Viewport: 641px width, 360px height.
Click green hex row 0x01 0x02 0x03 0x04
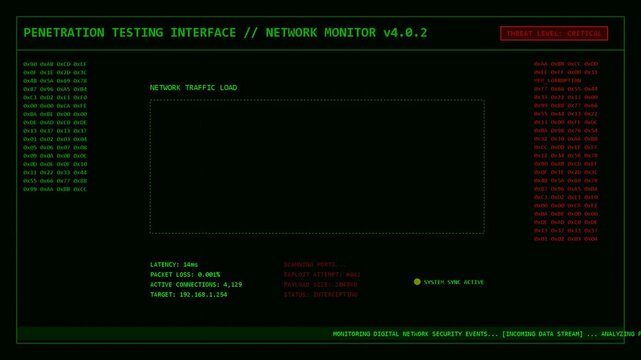coord(55,139)
